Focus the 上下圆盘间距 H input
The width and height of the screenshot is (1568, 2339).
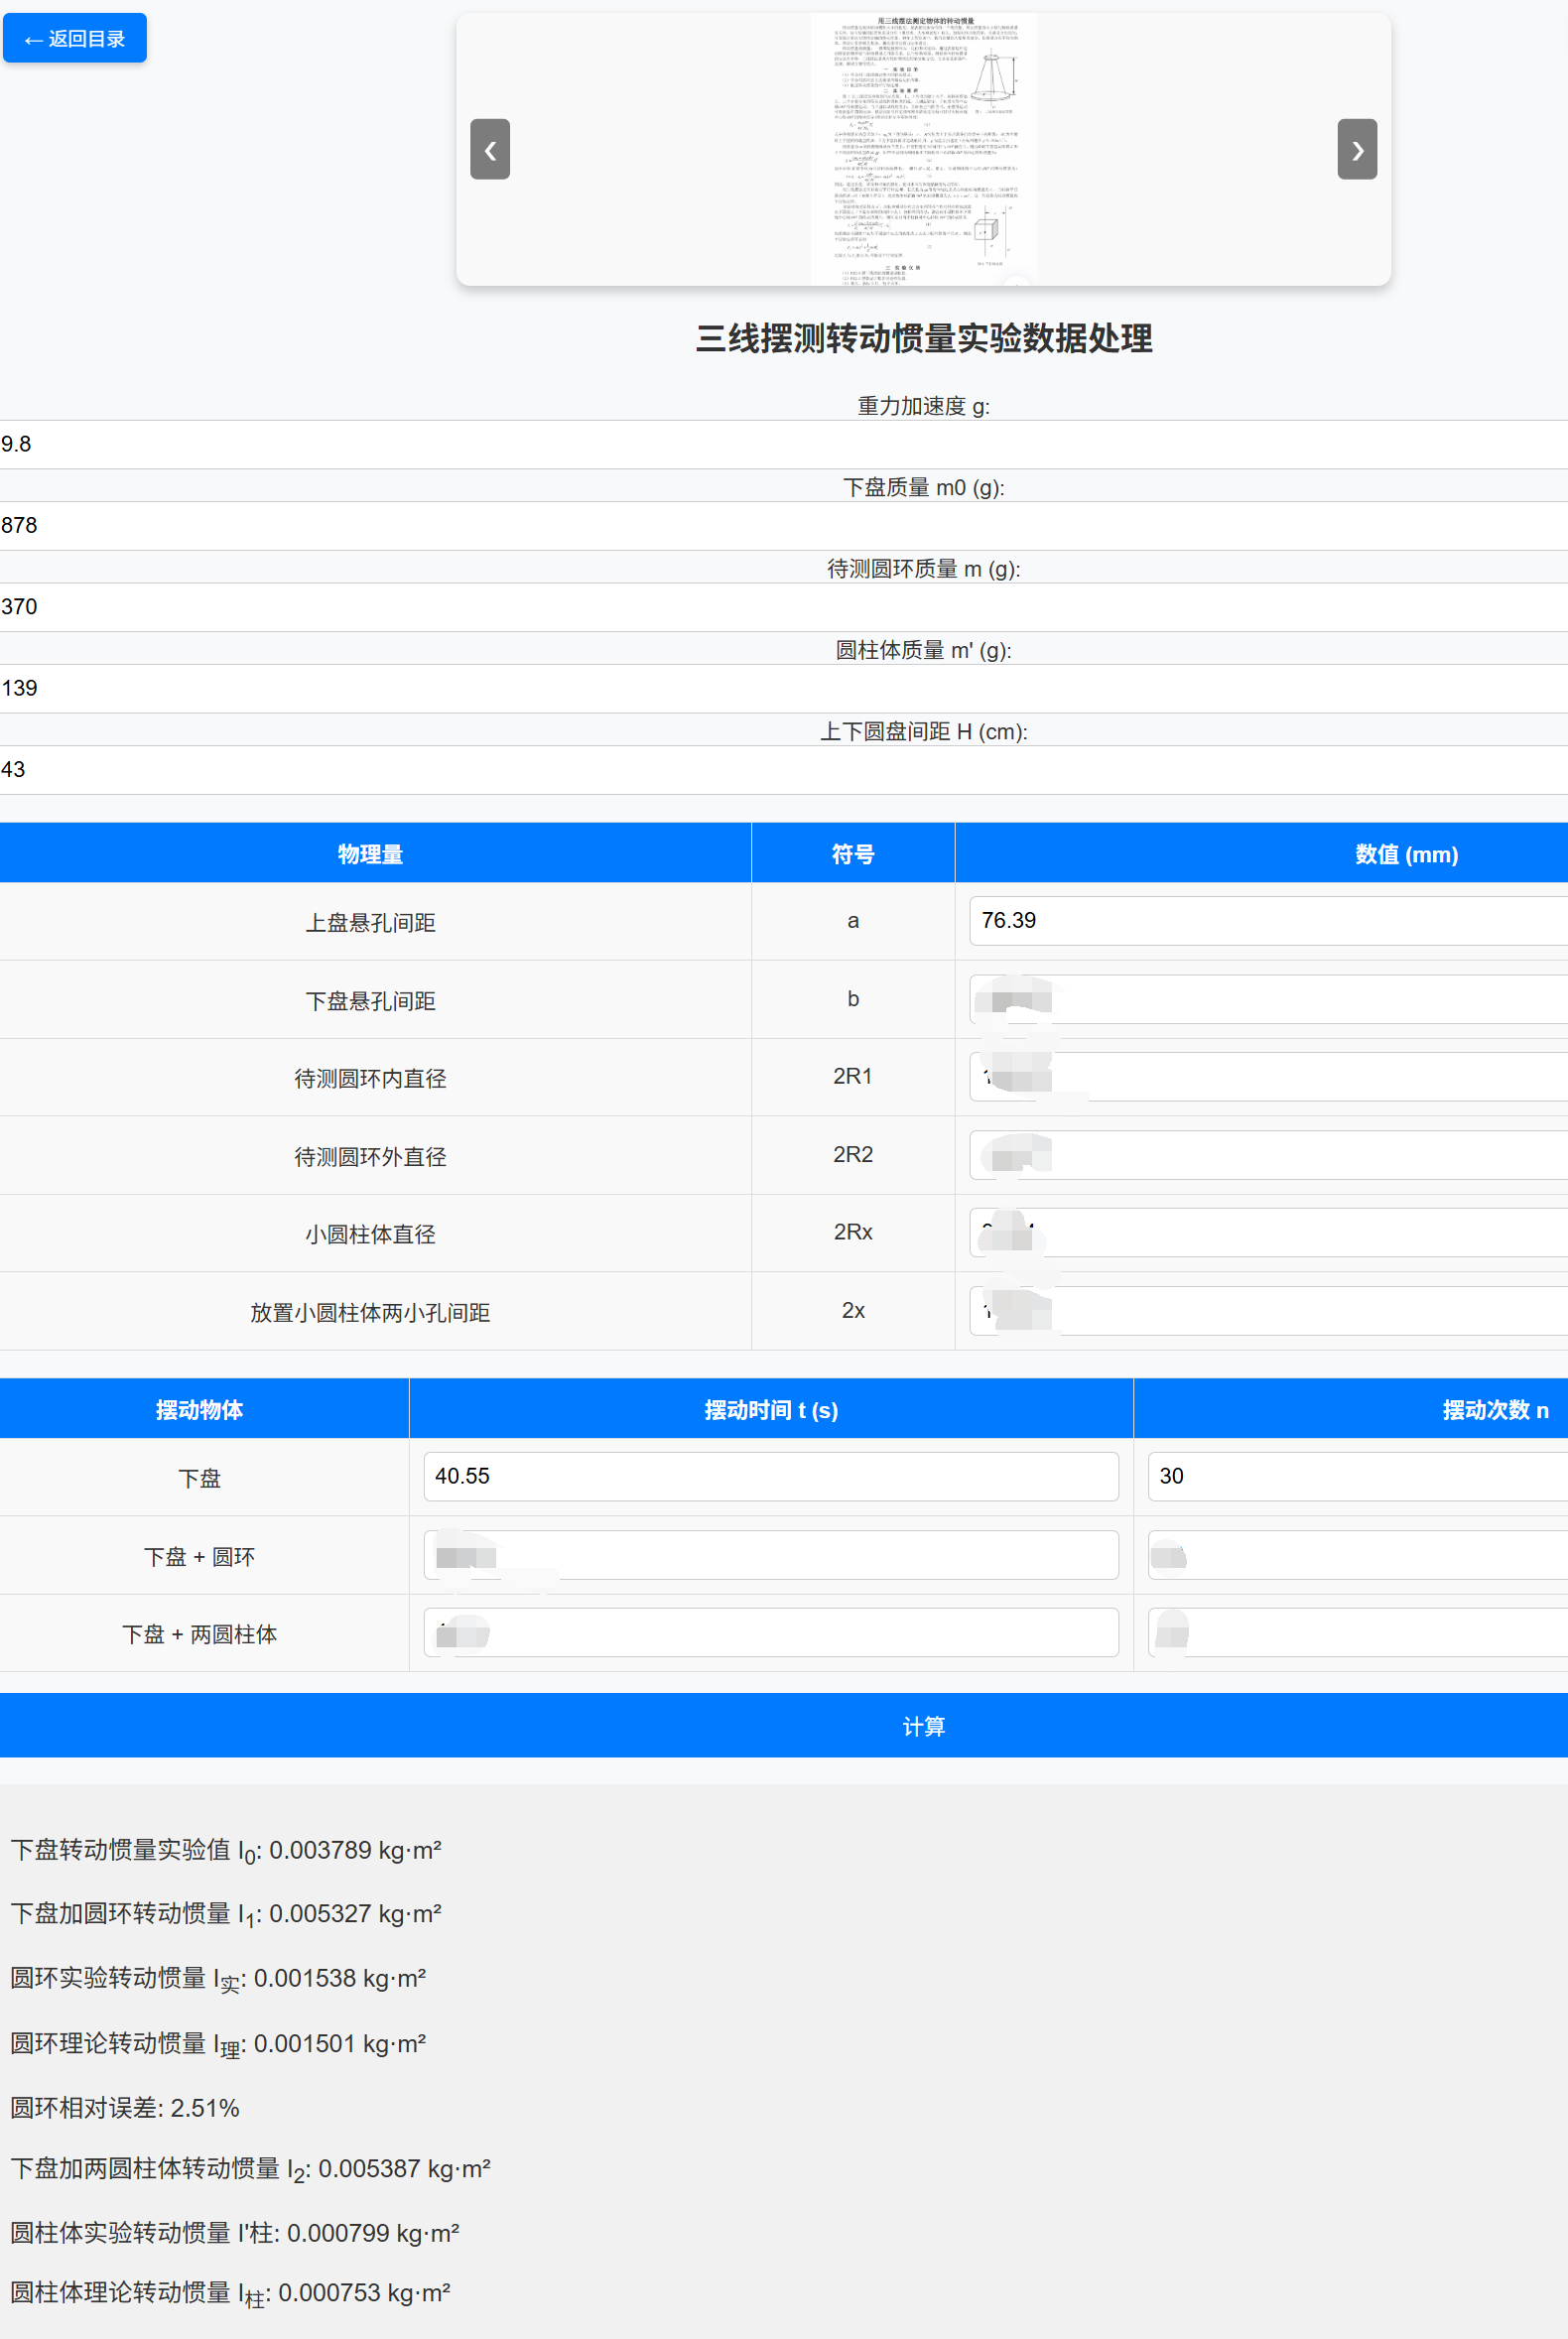pyautogui.click(x=784, y=769)
